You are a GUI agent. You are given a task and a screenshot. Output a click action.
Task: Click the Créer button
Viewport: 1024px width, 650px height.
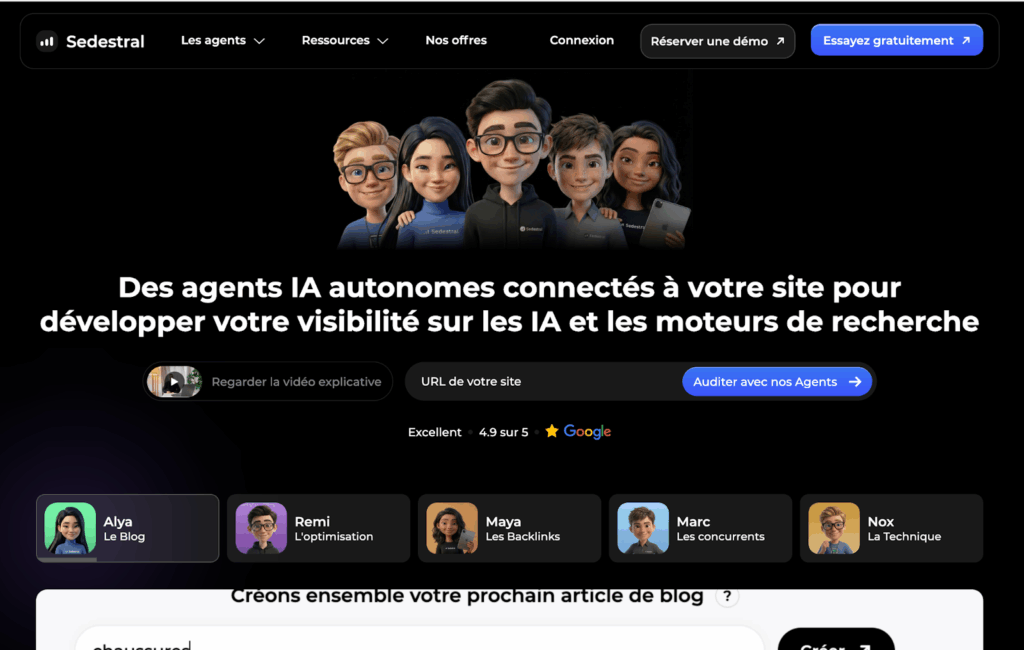pos(836,640)
